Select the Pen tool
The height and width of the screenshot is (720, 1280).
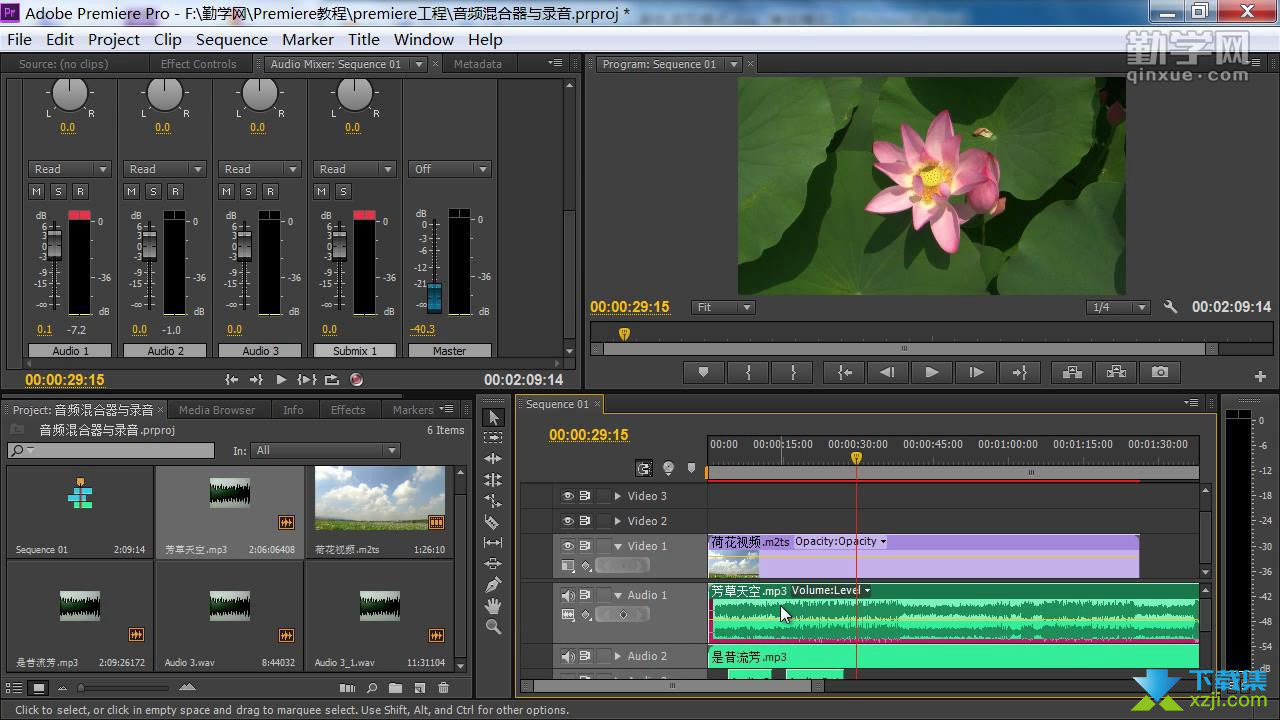(x=493, y=585)
